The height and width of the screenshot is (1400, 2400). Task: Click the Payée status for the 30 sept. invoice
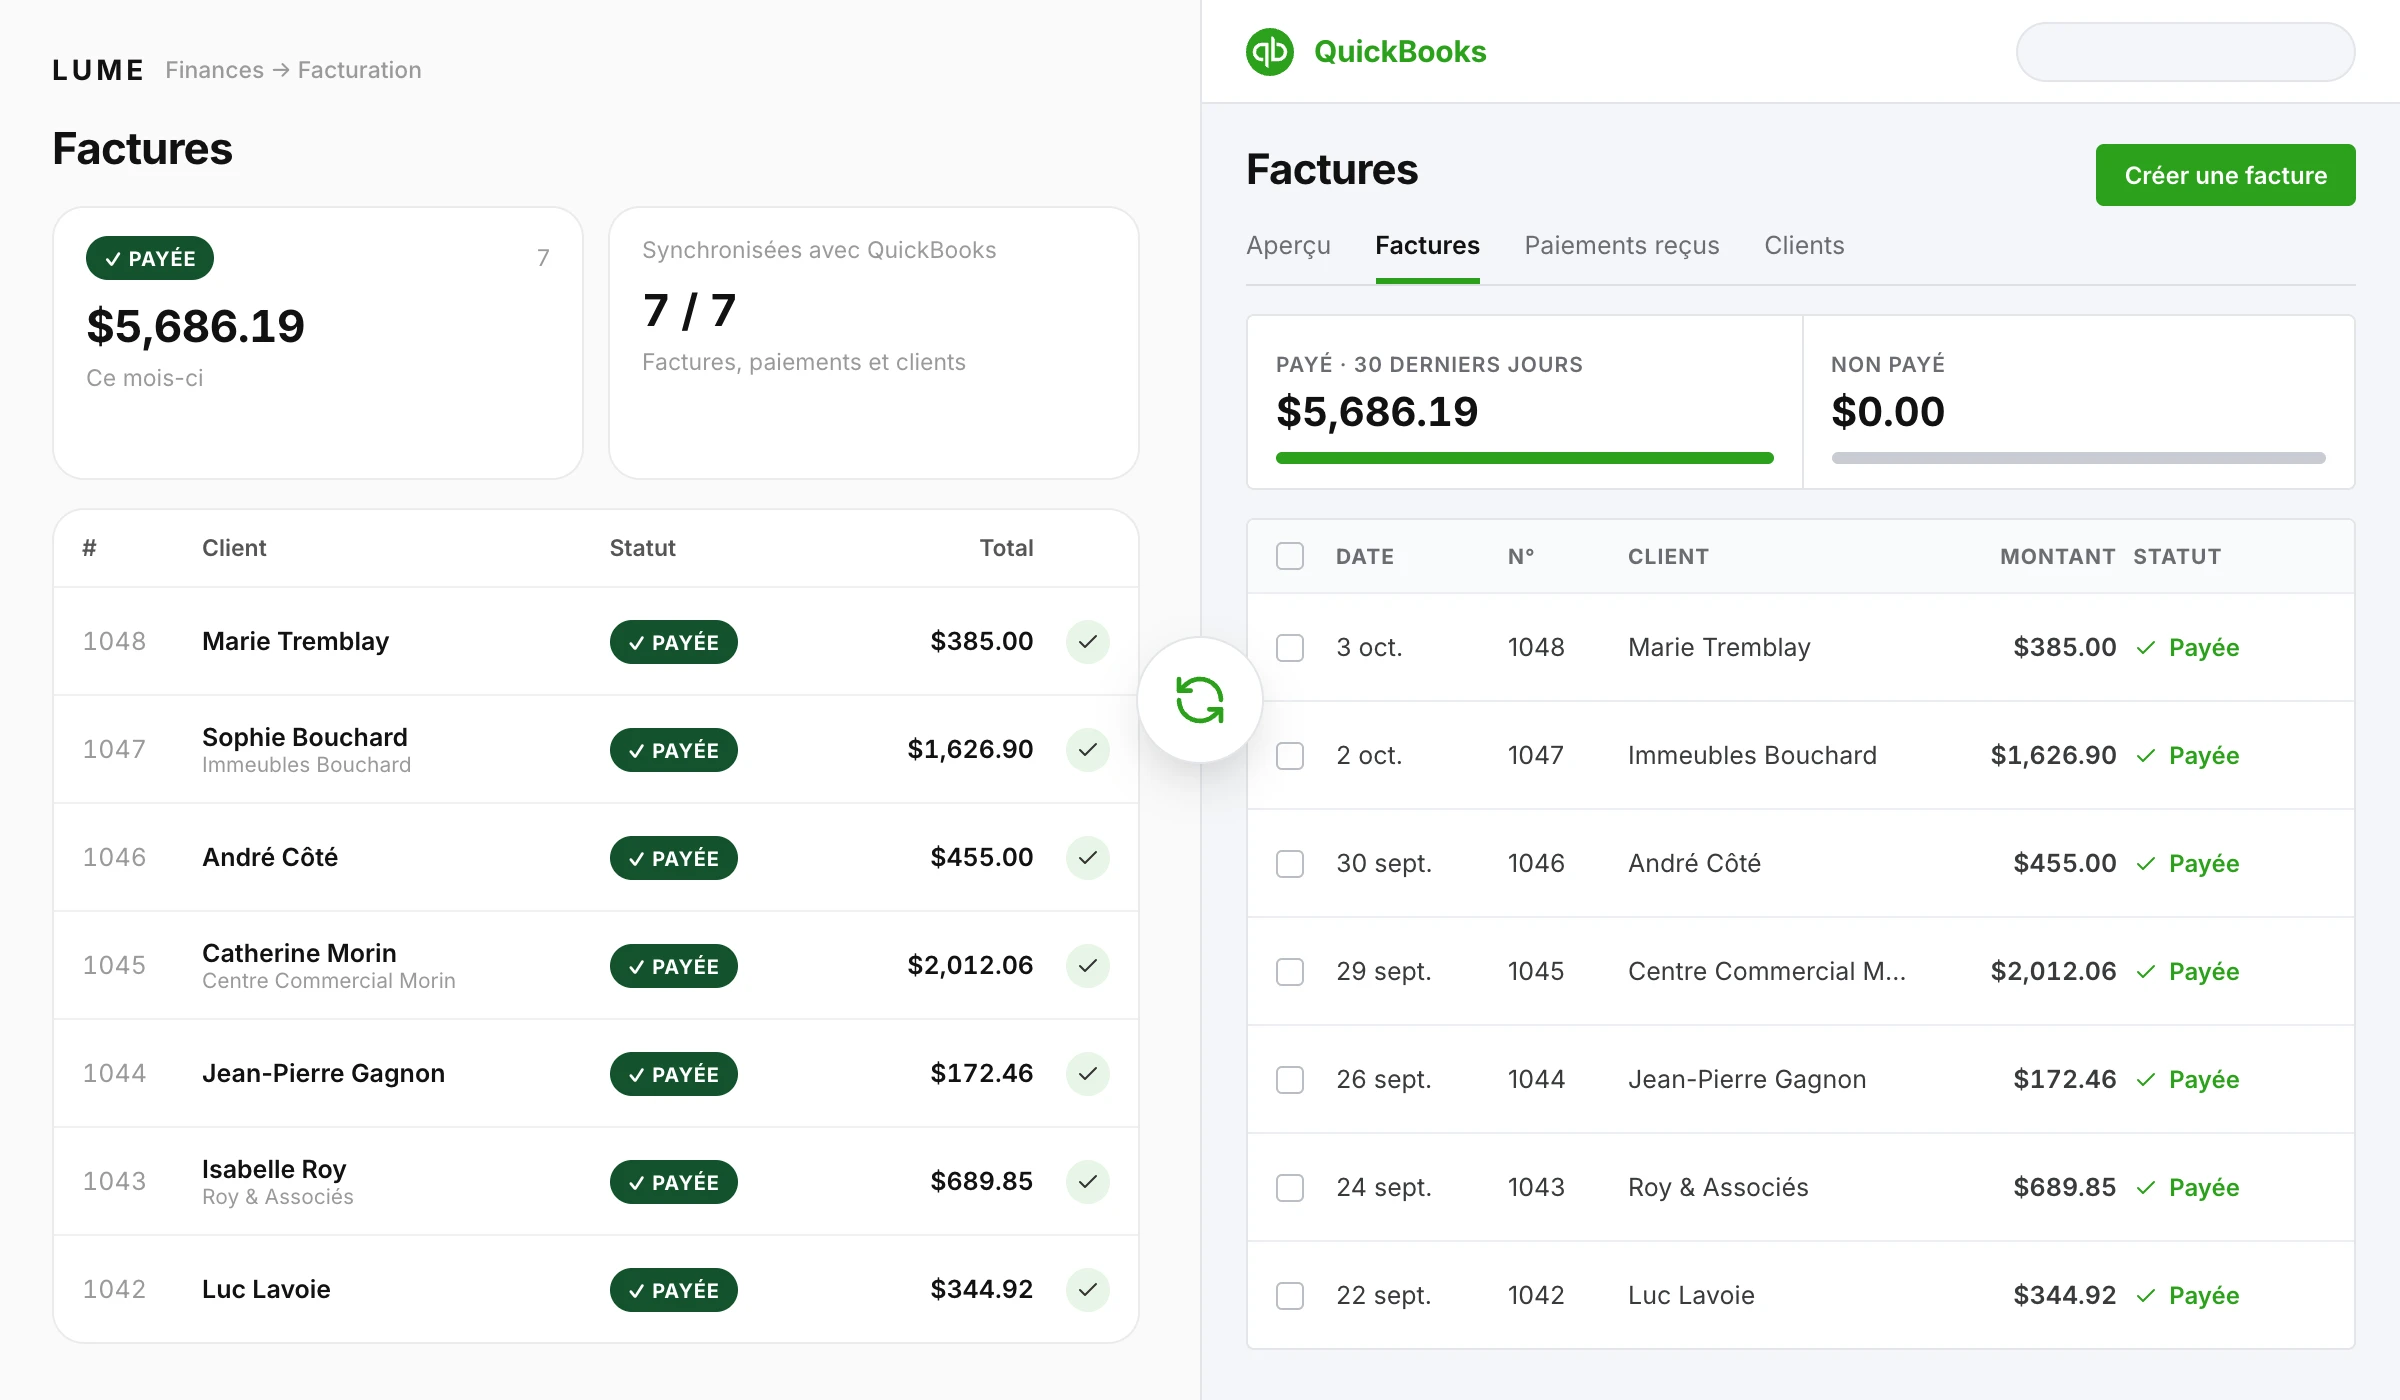click(2188, 864)
